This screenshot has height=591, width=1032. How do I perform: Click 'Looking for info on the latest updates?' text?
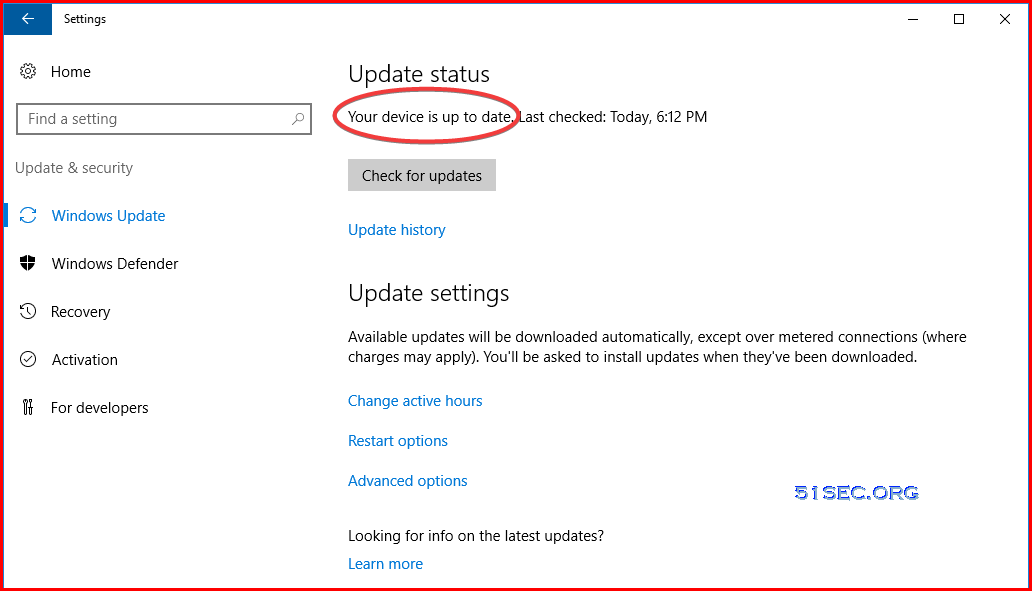(x=476, y=536)
